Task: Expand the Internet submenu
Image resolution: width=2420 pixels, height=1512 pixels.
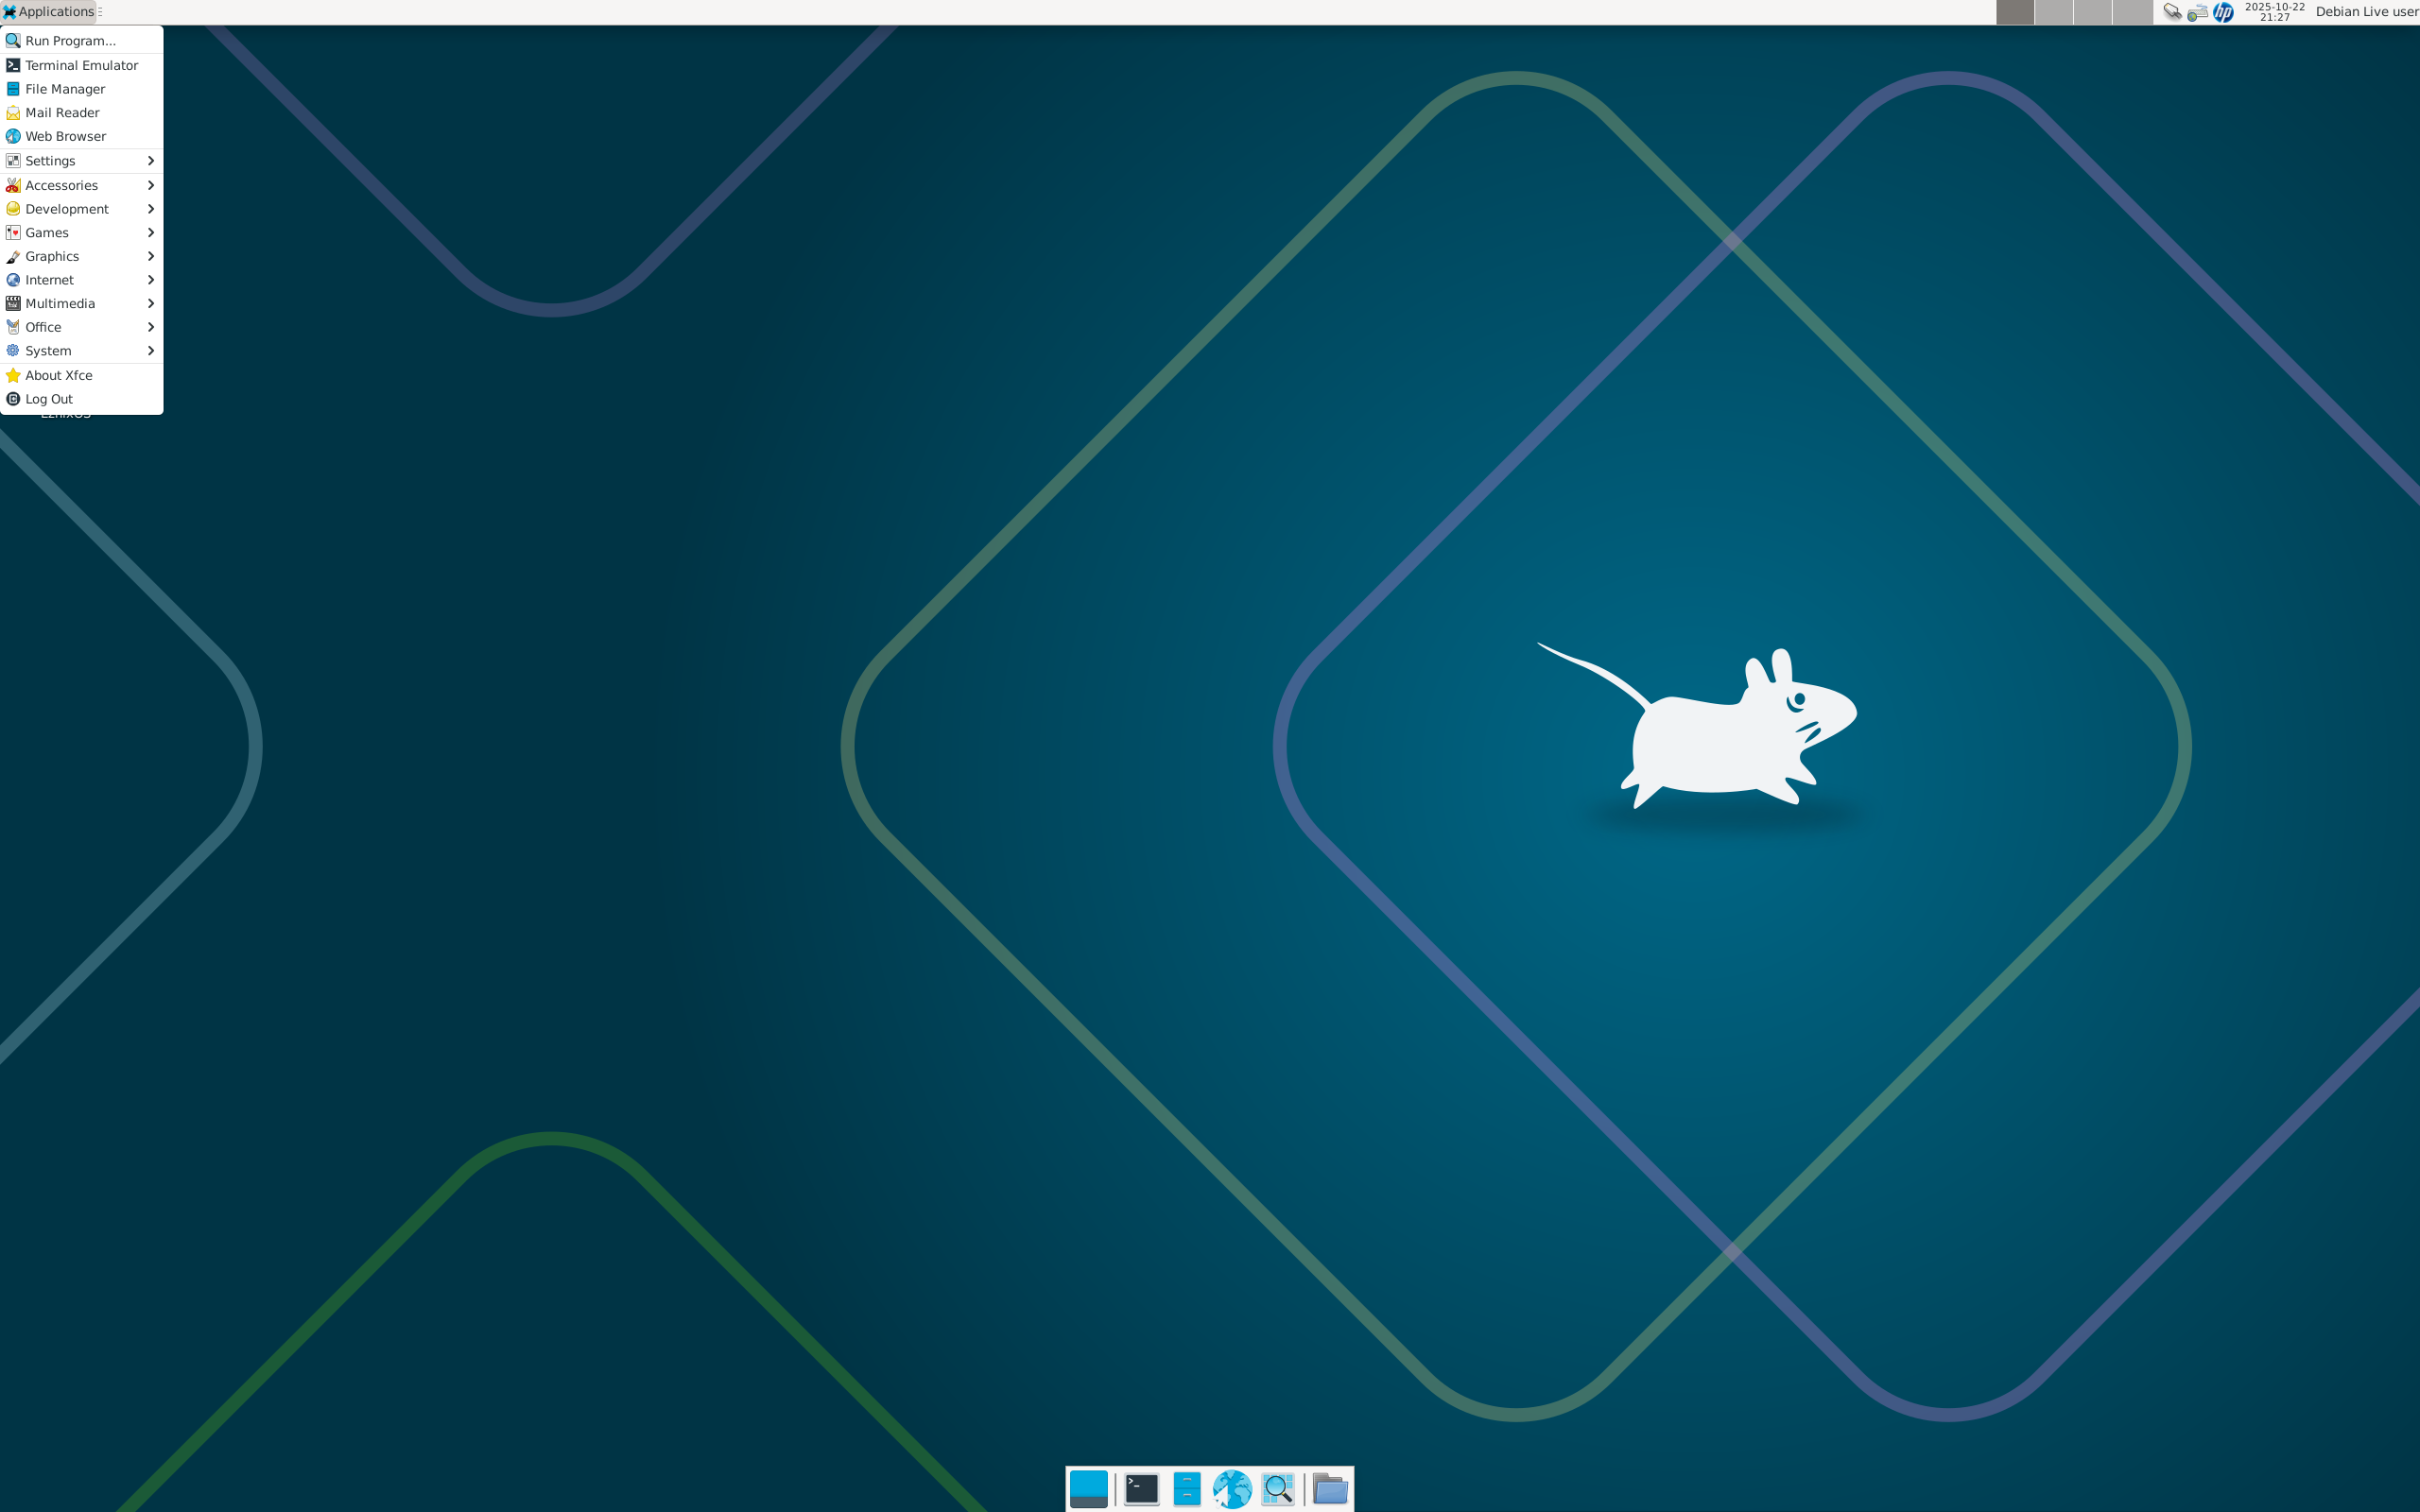Action: (x=81, y=280)
